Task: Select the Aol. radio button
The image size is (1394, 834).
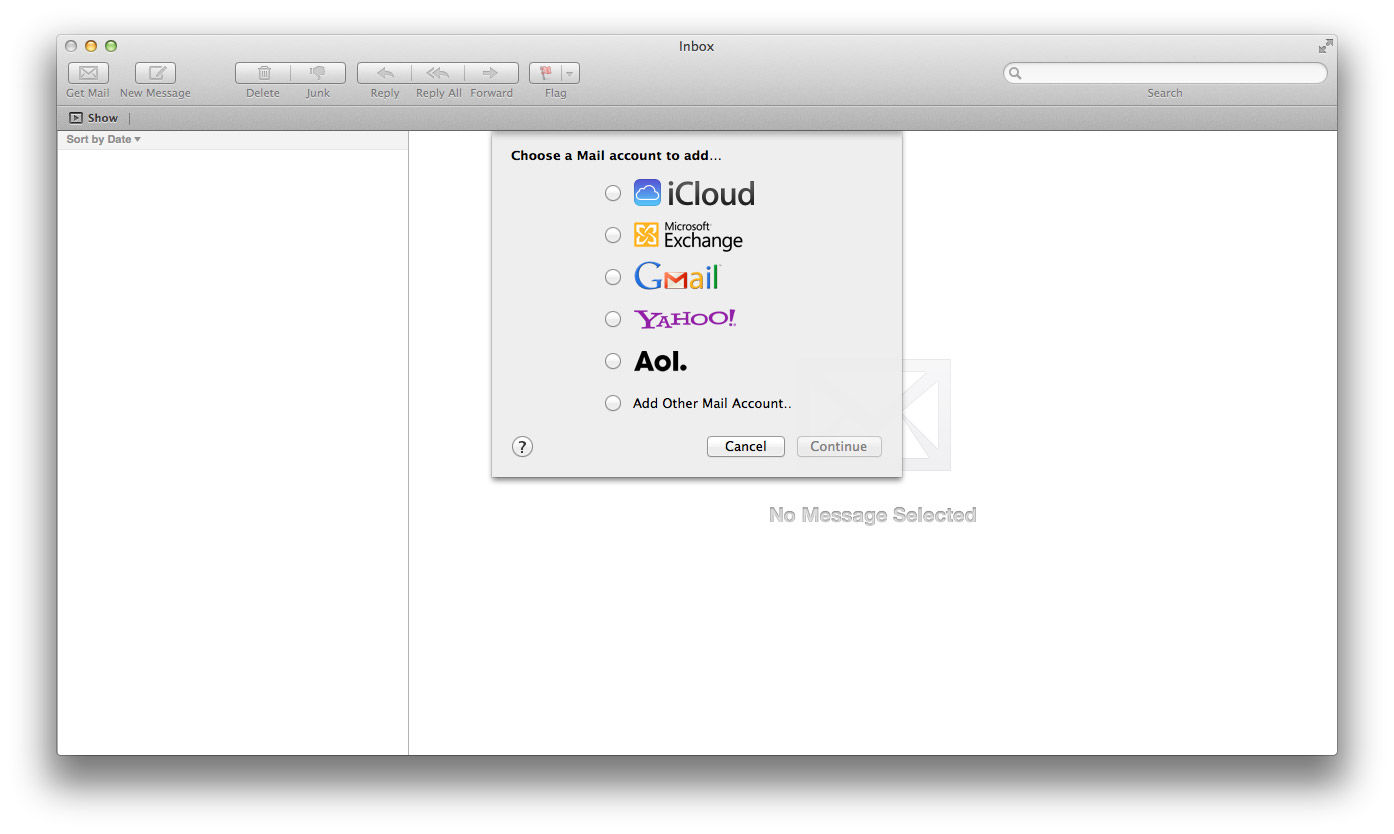Action: pyautogui.click(x=613, y=361)
